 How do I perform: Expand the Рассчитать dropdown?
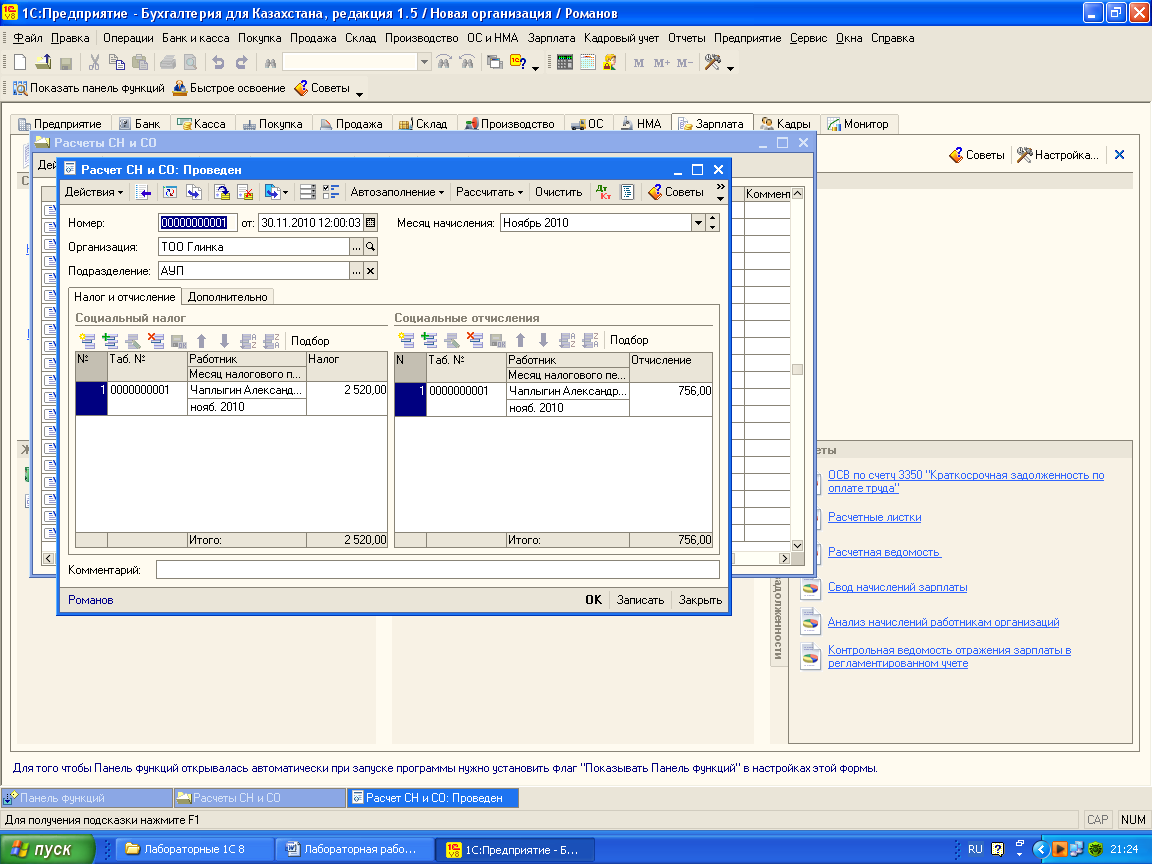tap(489, 192)
